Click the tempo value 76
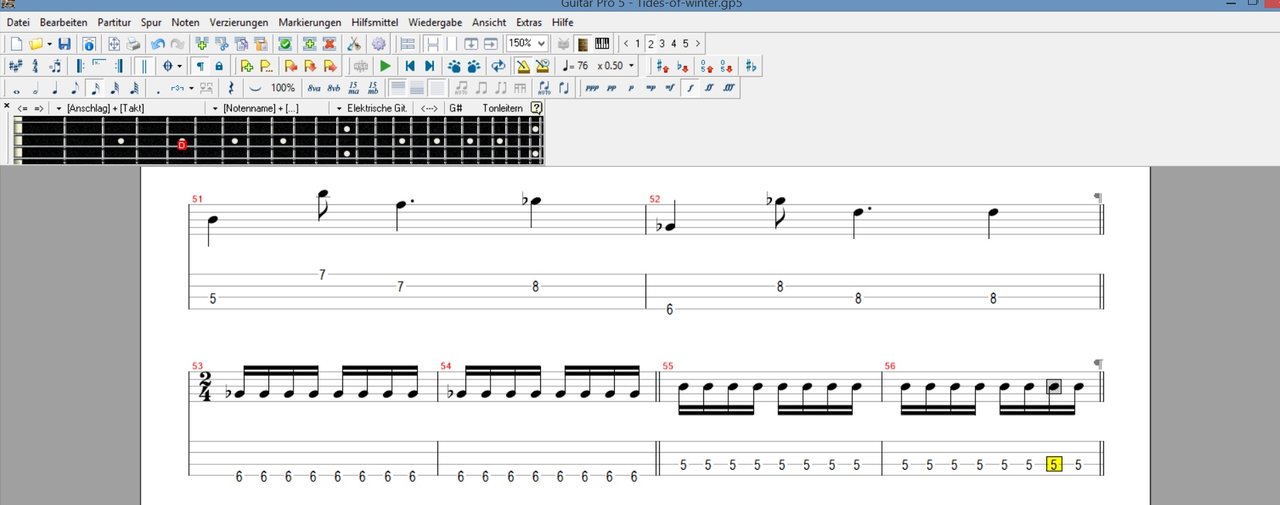This screenshot has width=1280, height=505. click(582, 66)
